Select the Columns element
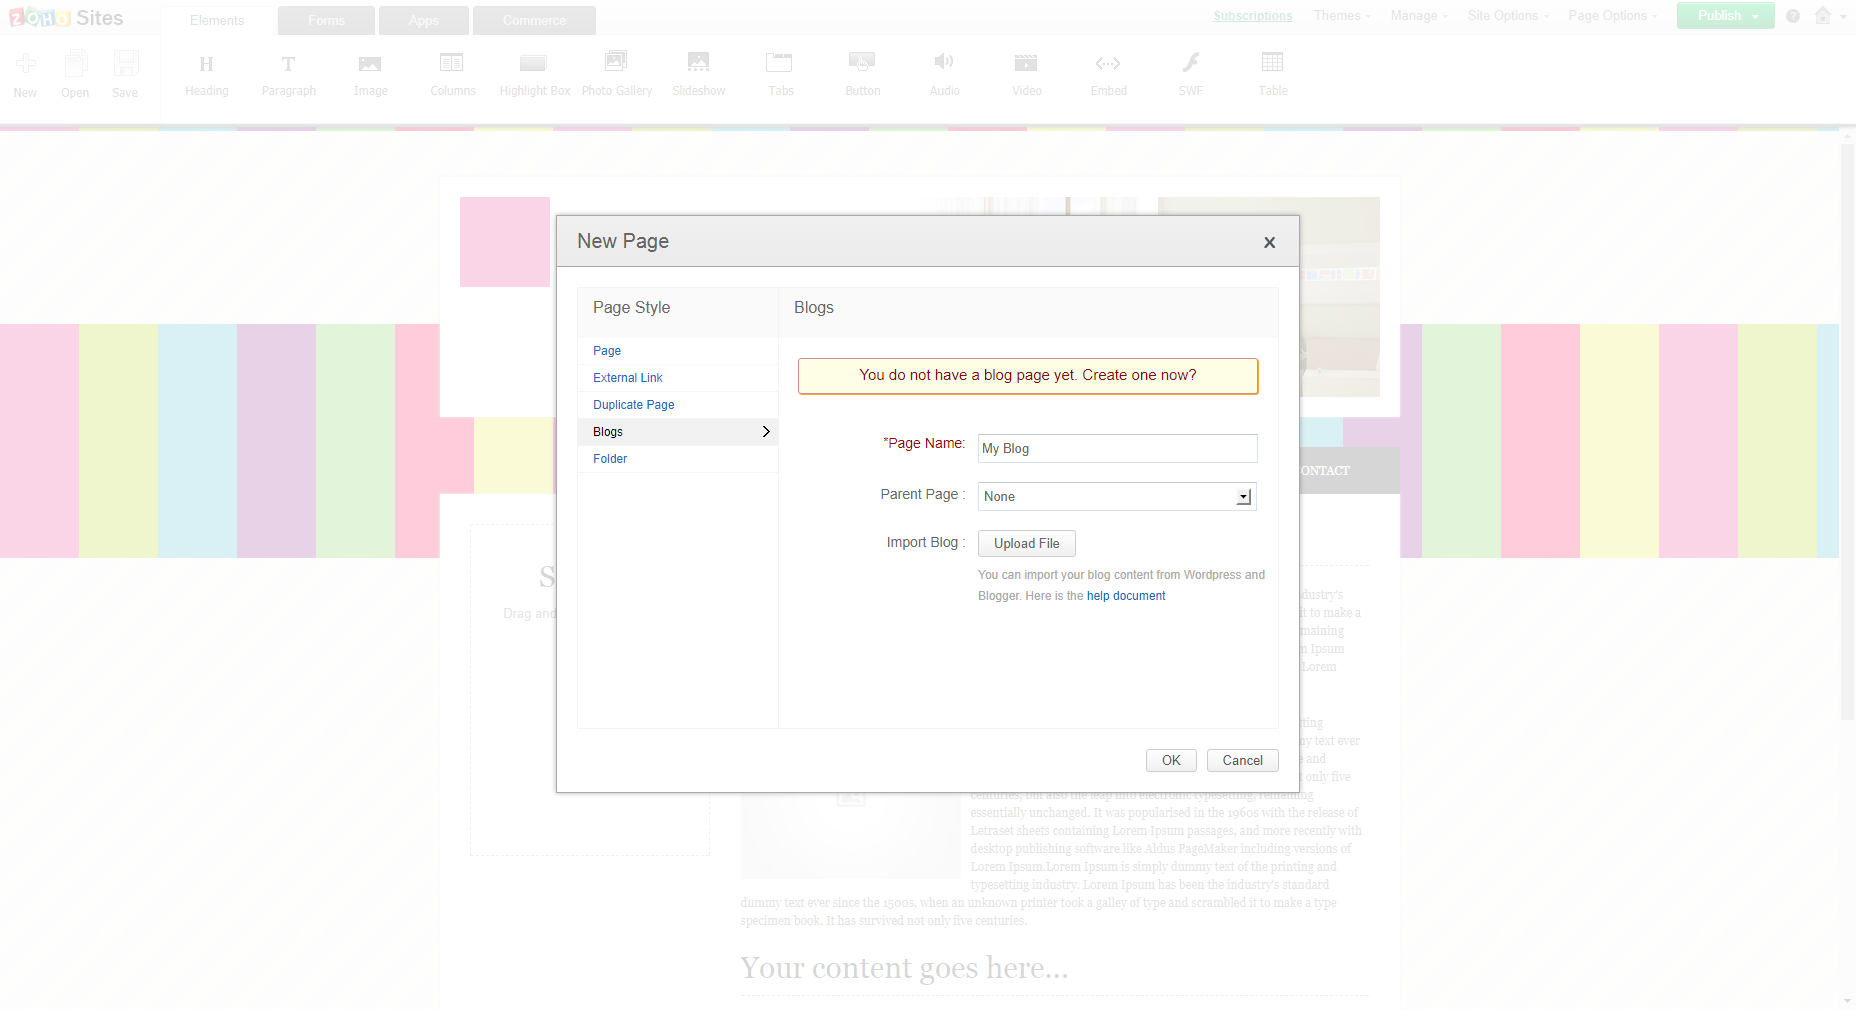 tap(453, 74)
